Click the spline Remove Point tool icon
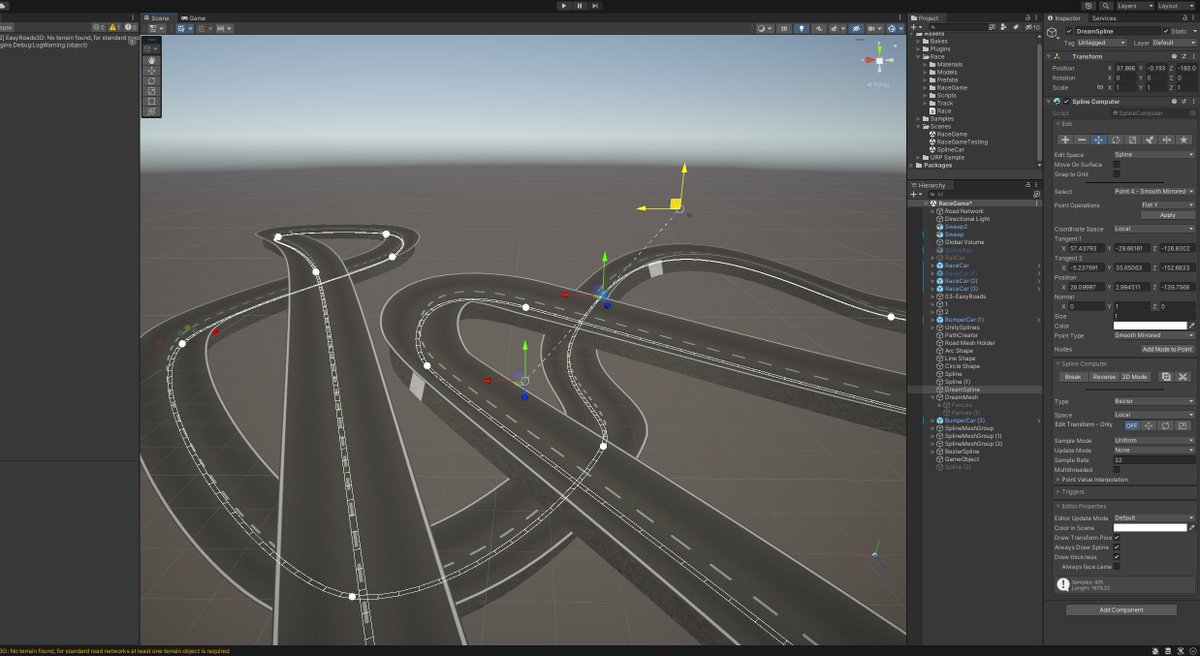This screenshot has width=1200, height=656. tap(1082, 139)
